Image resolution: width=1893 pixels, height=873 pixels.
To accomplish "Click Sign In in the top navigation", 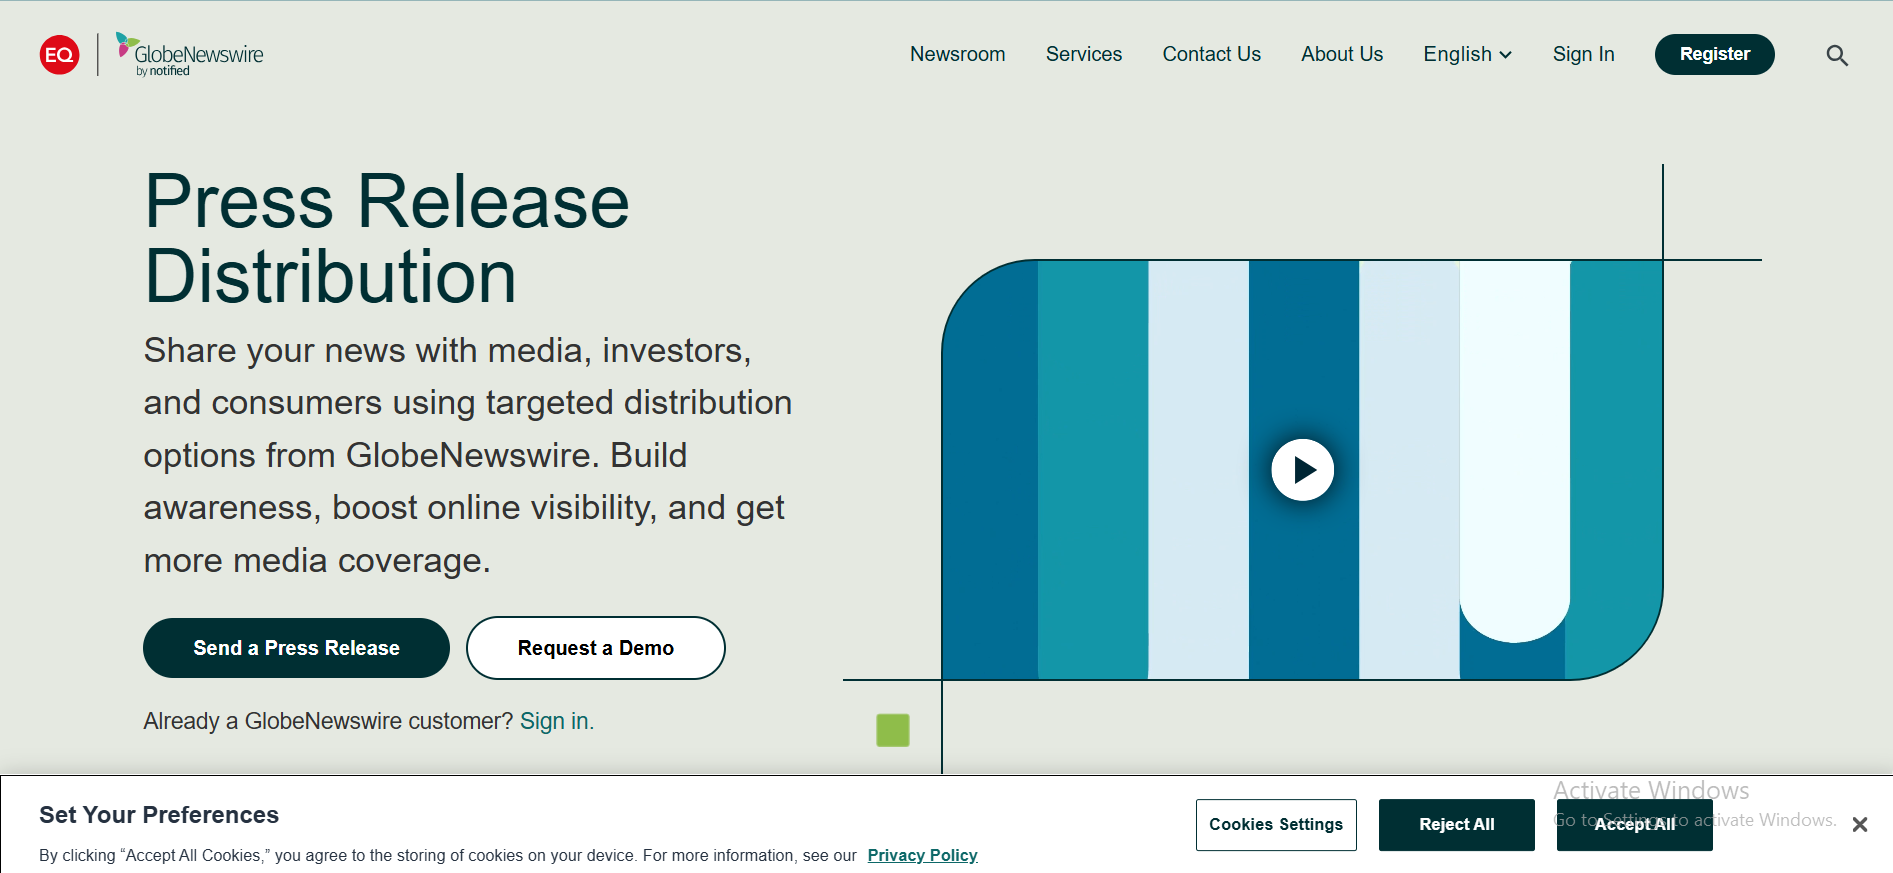I will click(x=1583, y=55).
